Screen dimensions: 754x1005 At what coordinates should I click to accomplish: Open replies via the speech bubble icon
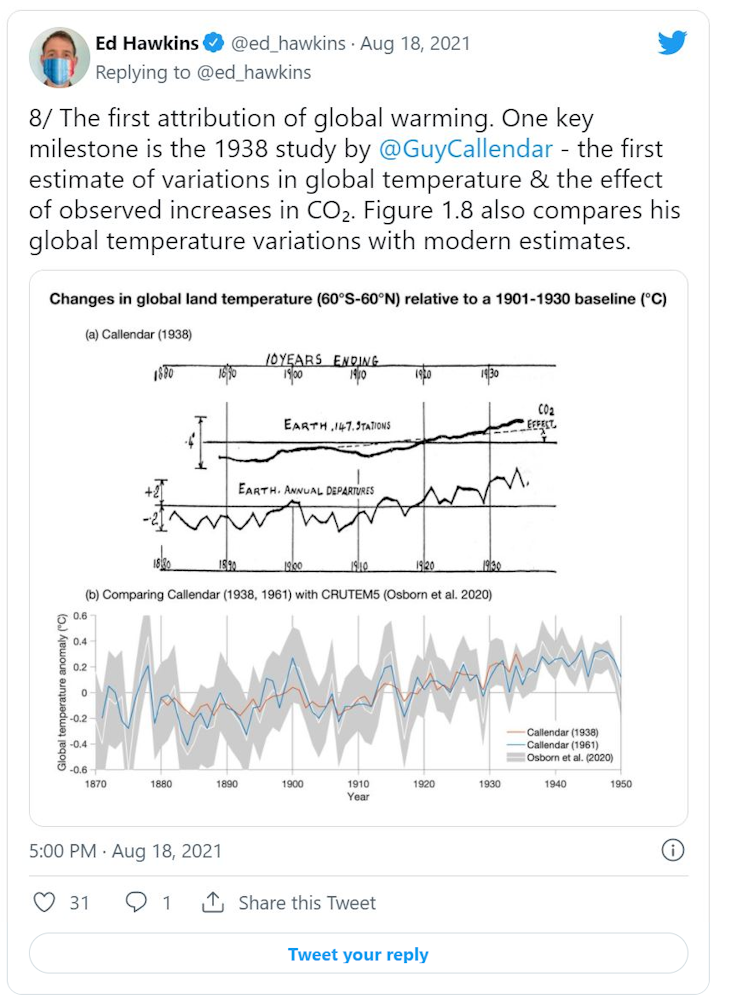click(x=136, y=902)
